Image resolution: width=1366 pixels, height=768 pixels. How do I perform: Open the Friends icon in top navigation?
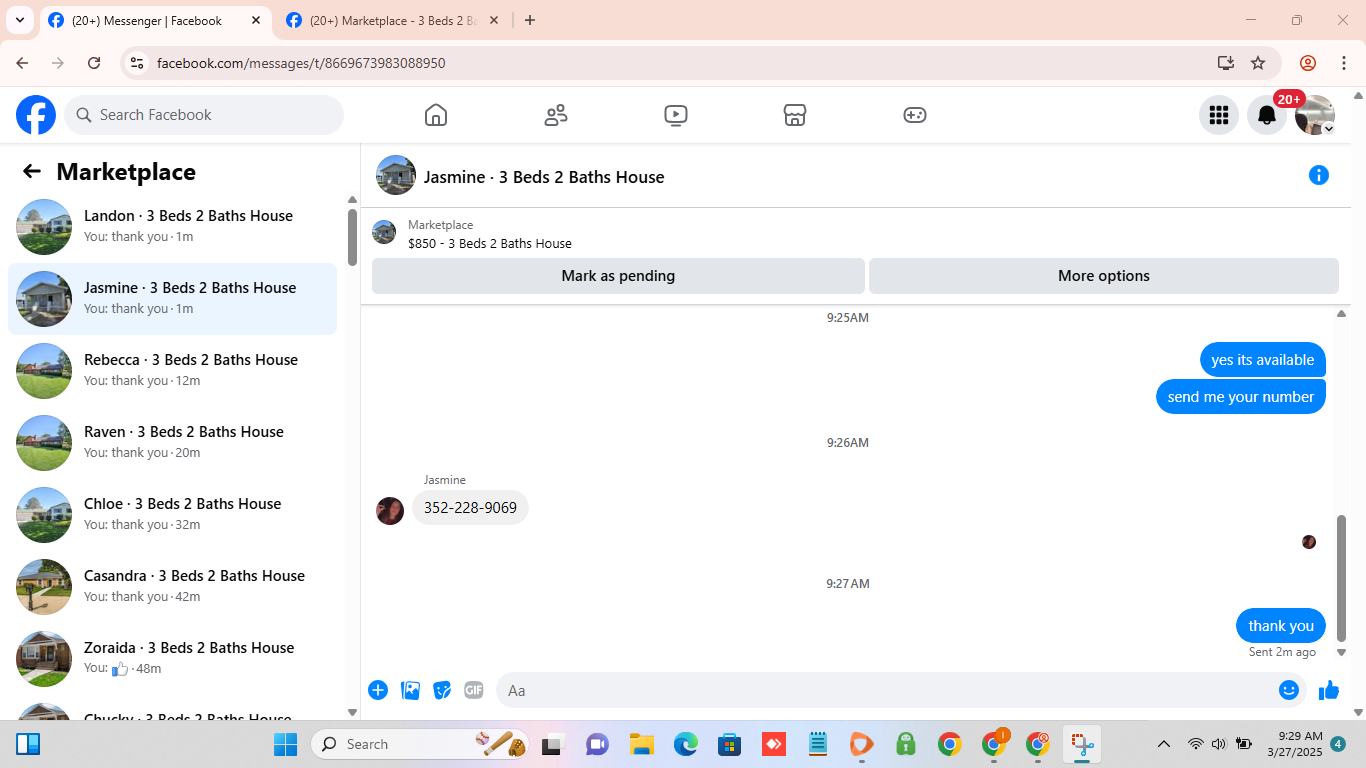(556, 115)
